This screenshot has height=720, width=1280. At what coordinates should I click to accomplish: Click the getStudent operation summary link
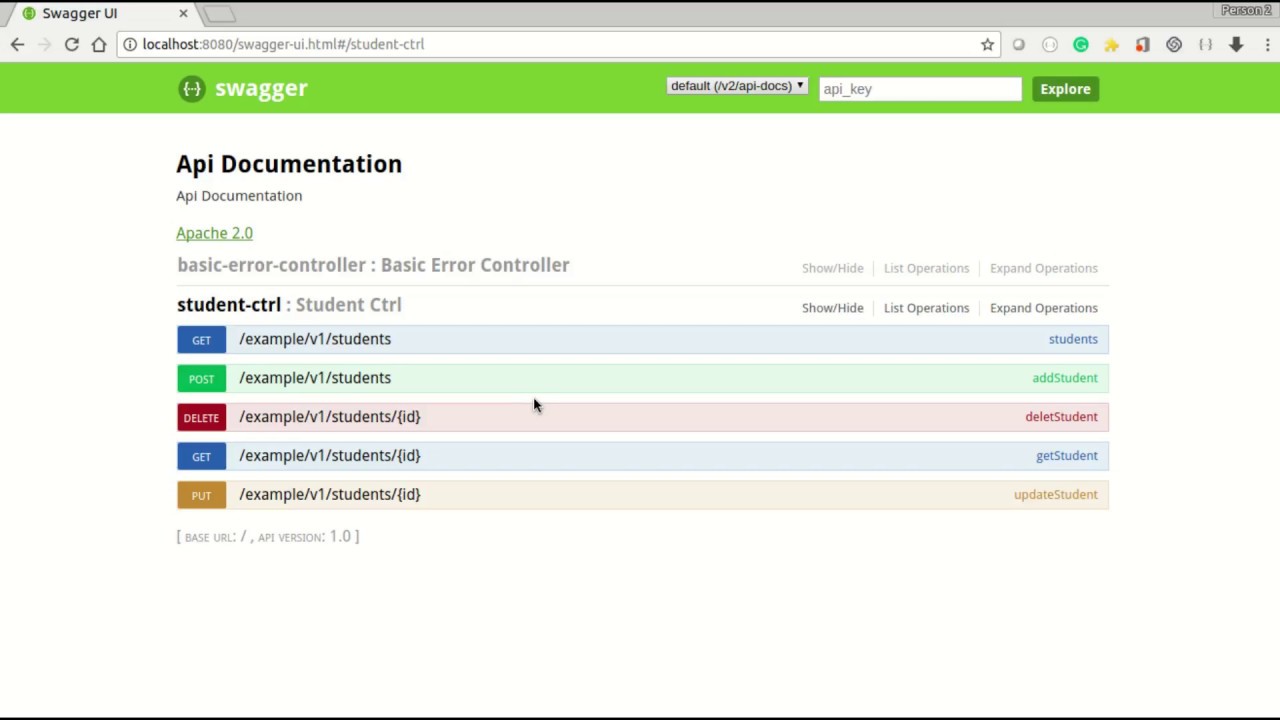(1067, 456)
